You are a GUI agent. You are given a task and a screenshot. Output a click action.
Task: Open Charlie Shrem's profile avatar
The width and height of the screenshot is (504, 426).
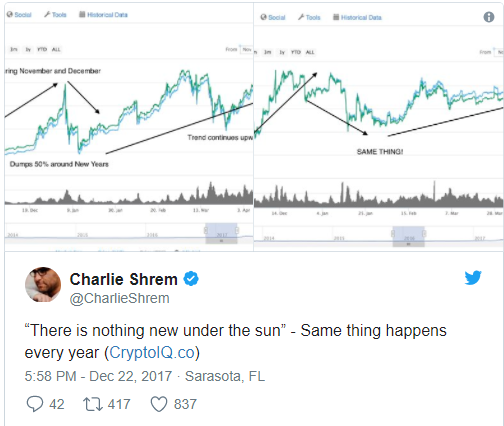coord(43,284)
